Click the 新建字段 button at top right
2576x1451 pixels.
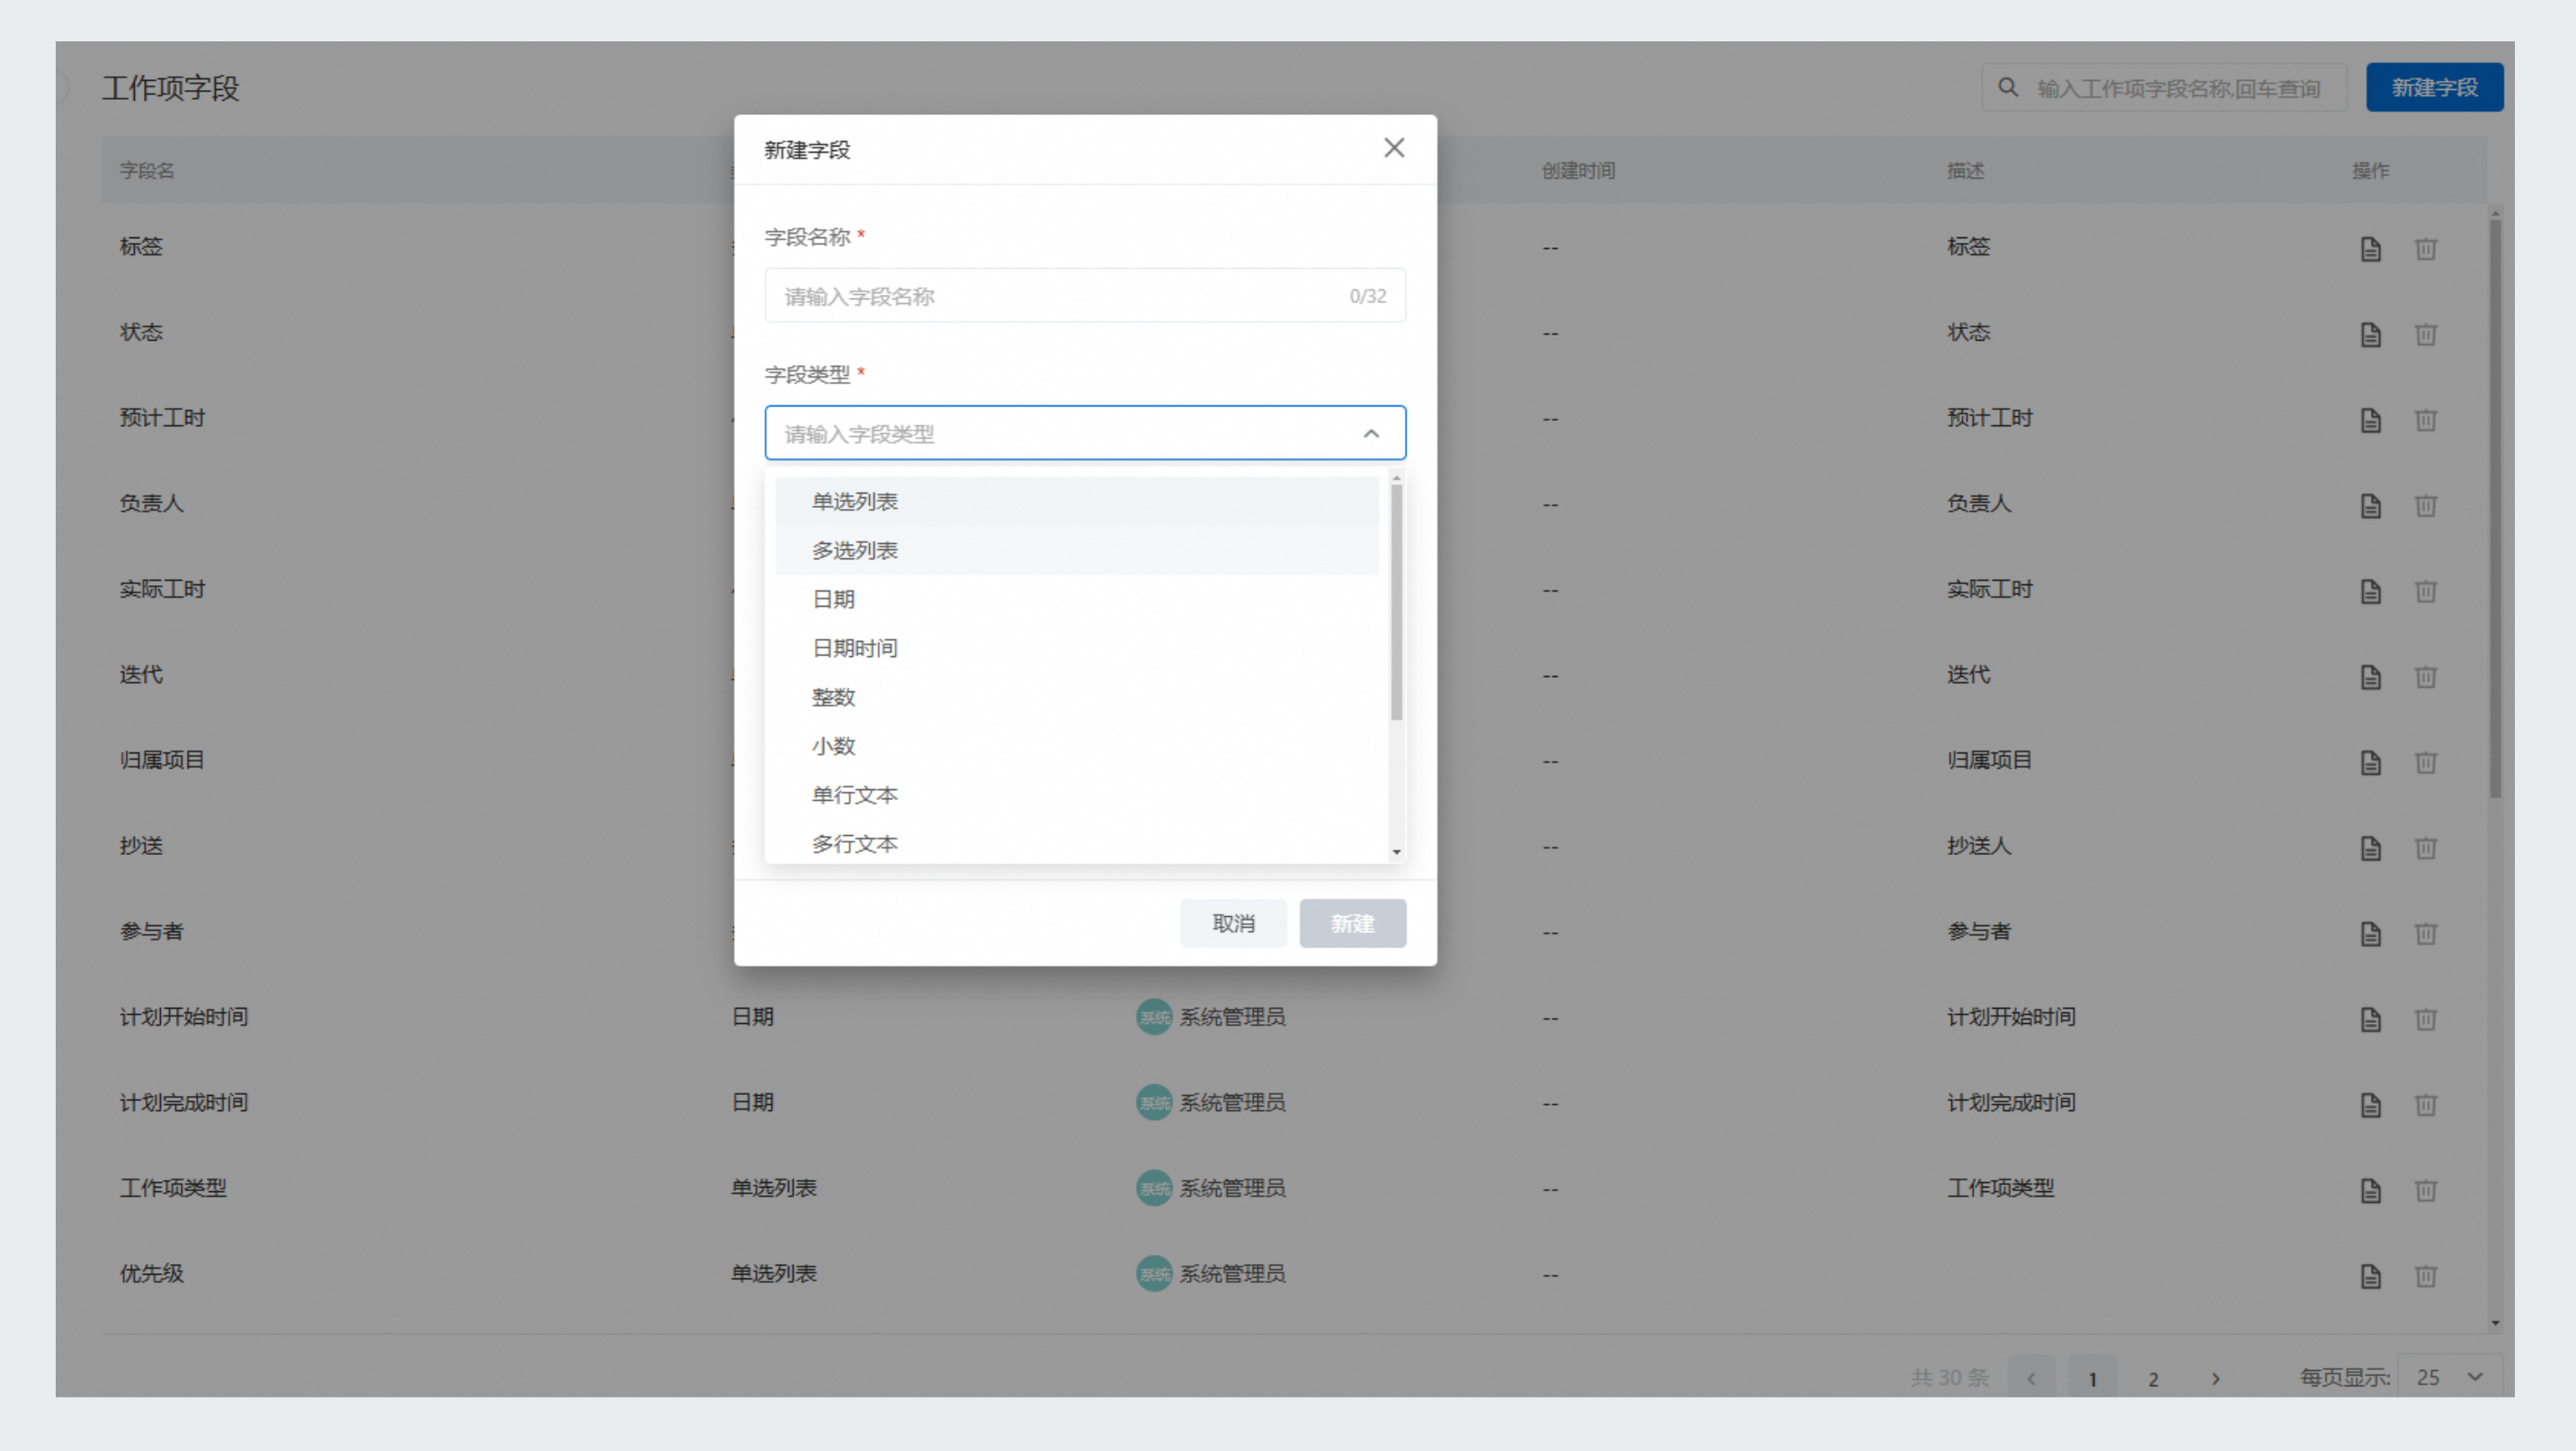pos(2434,88)
